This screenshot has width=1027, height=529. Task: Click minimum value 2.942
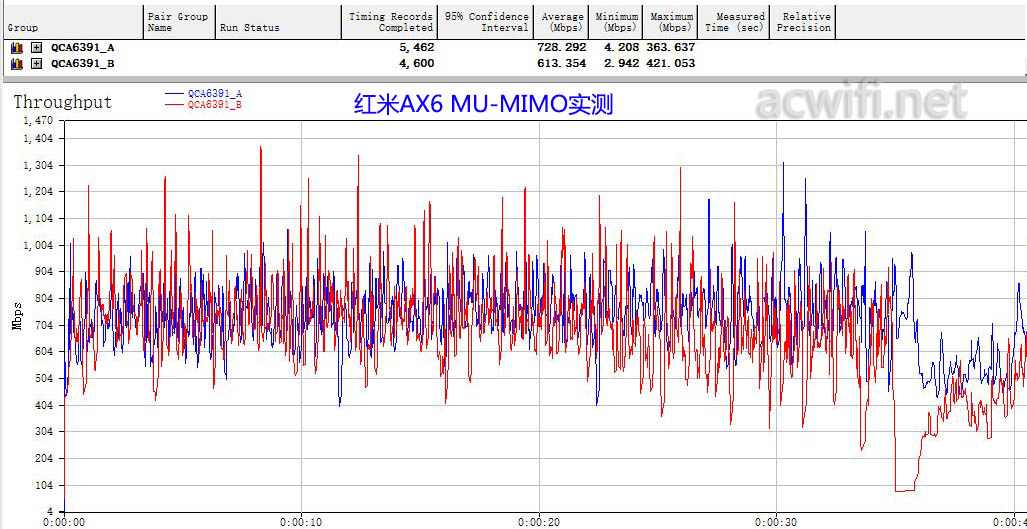tap(621, 64)
